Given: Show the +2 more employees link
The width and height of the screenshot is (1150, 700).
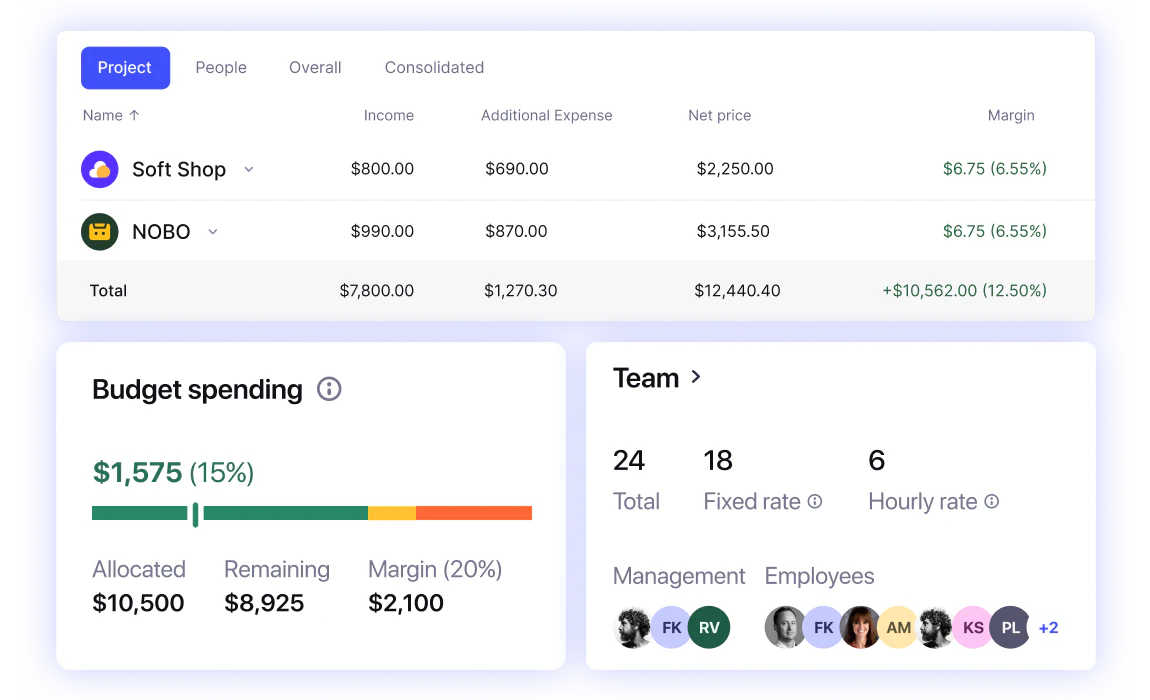Looking at the screenshot, I should (1049, 628).
